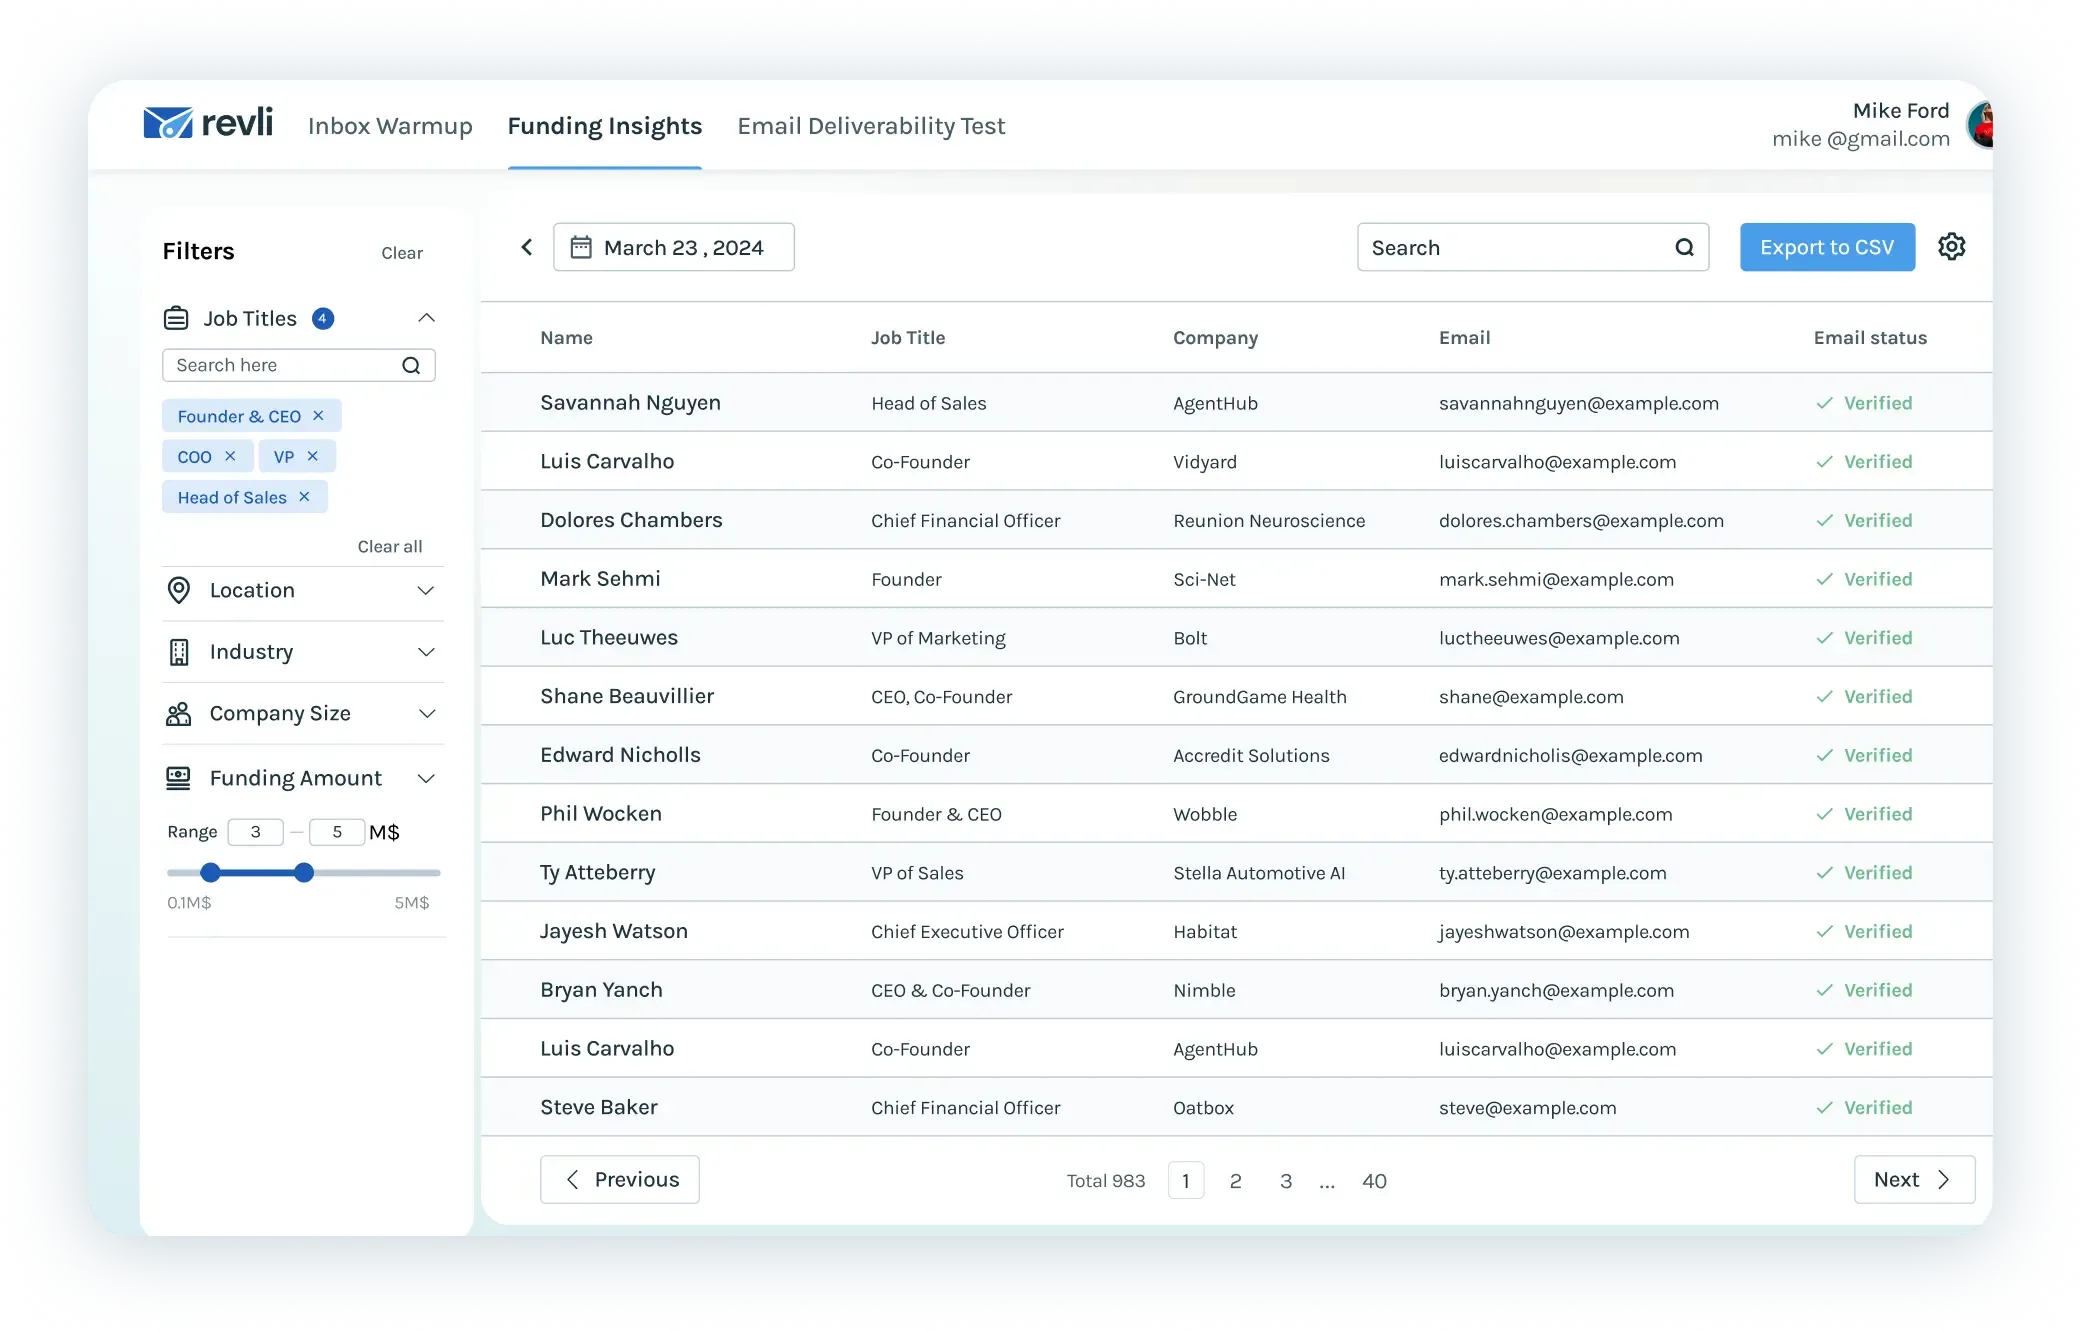Collapse the Job Titles section

coord(426,318)
